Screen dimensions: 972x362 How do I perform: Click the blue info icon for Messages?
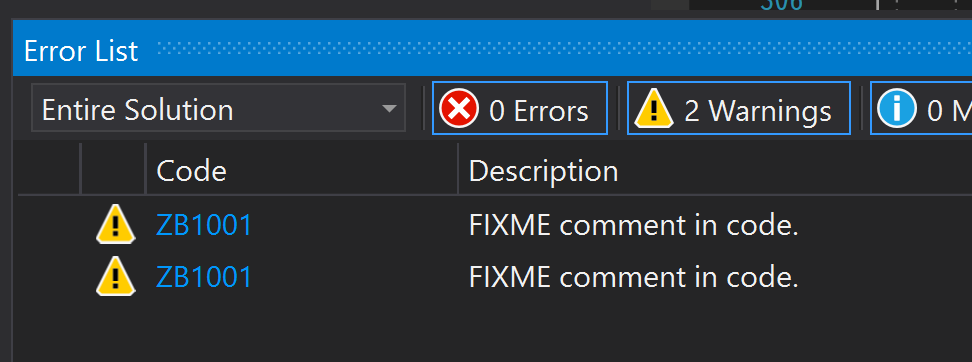click(x=896, y=109)
